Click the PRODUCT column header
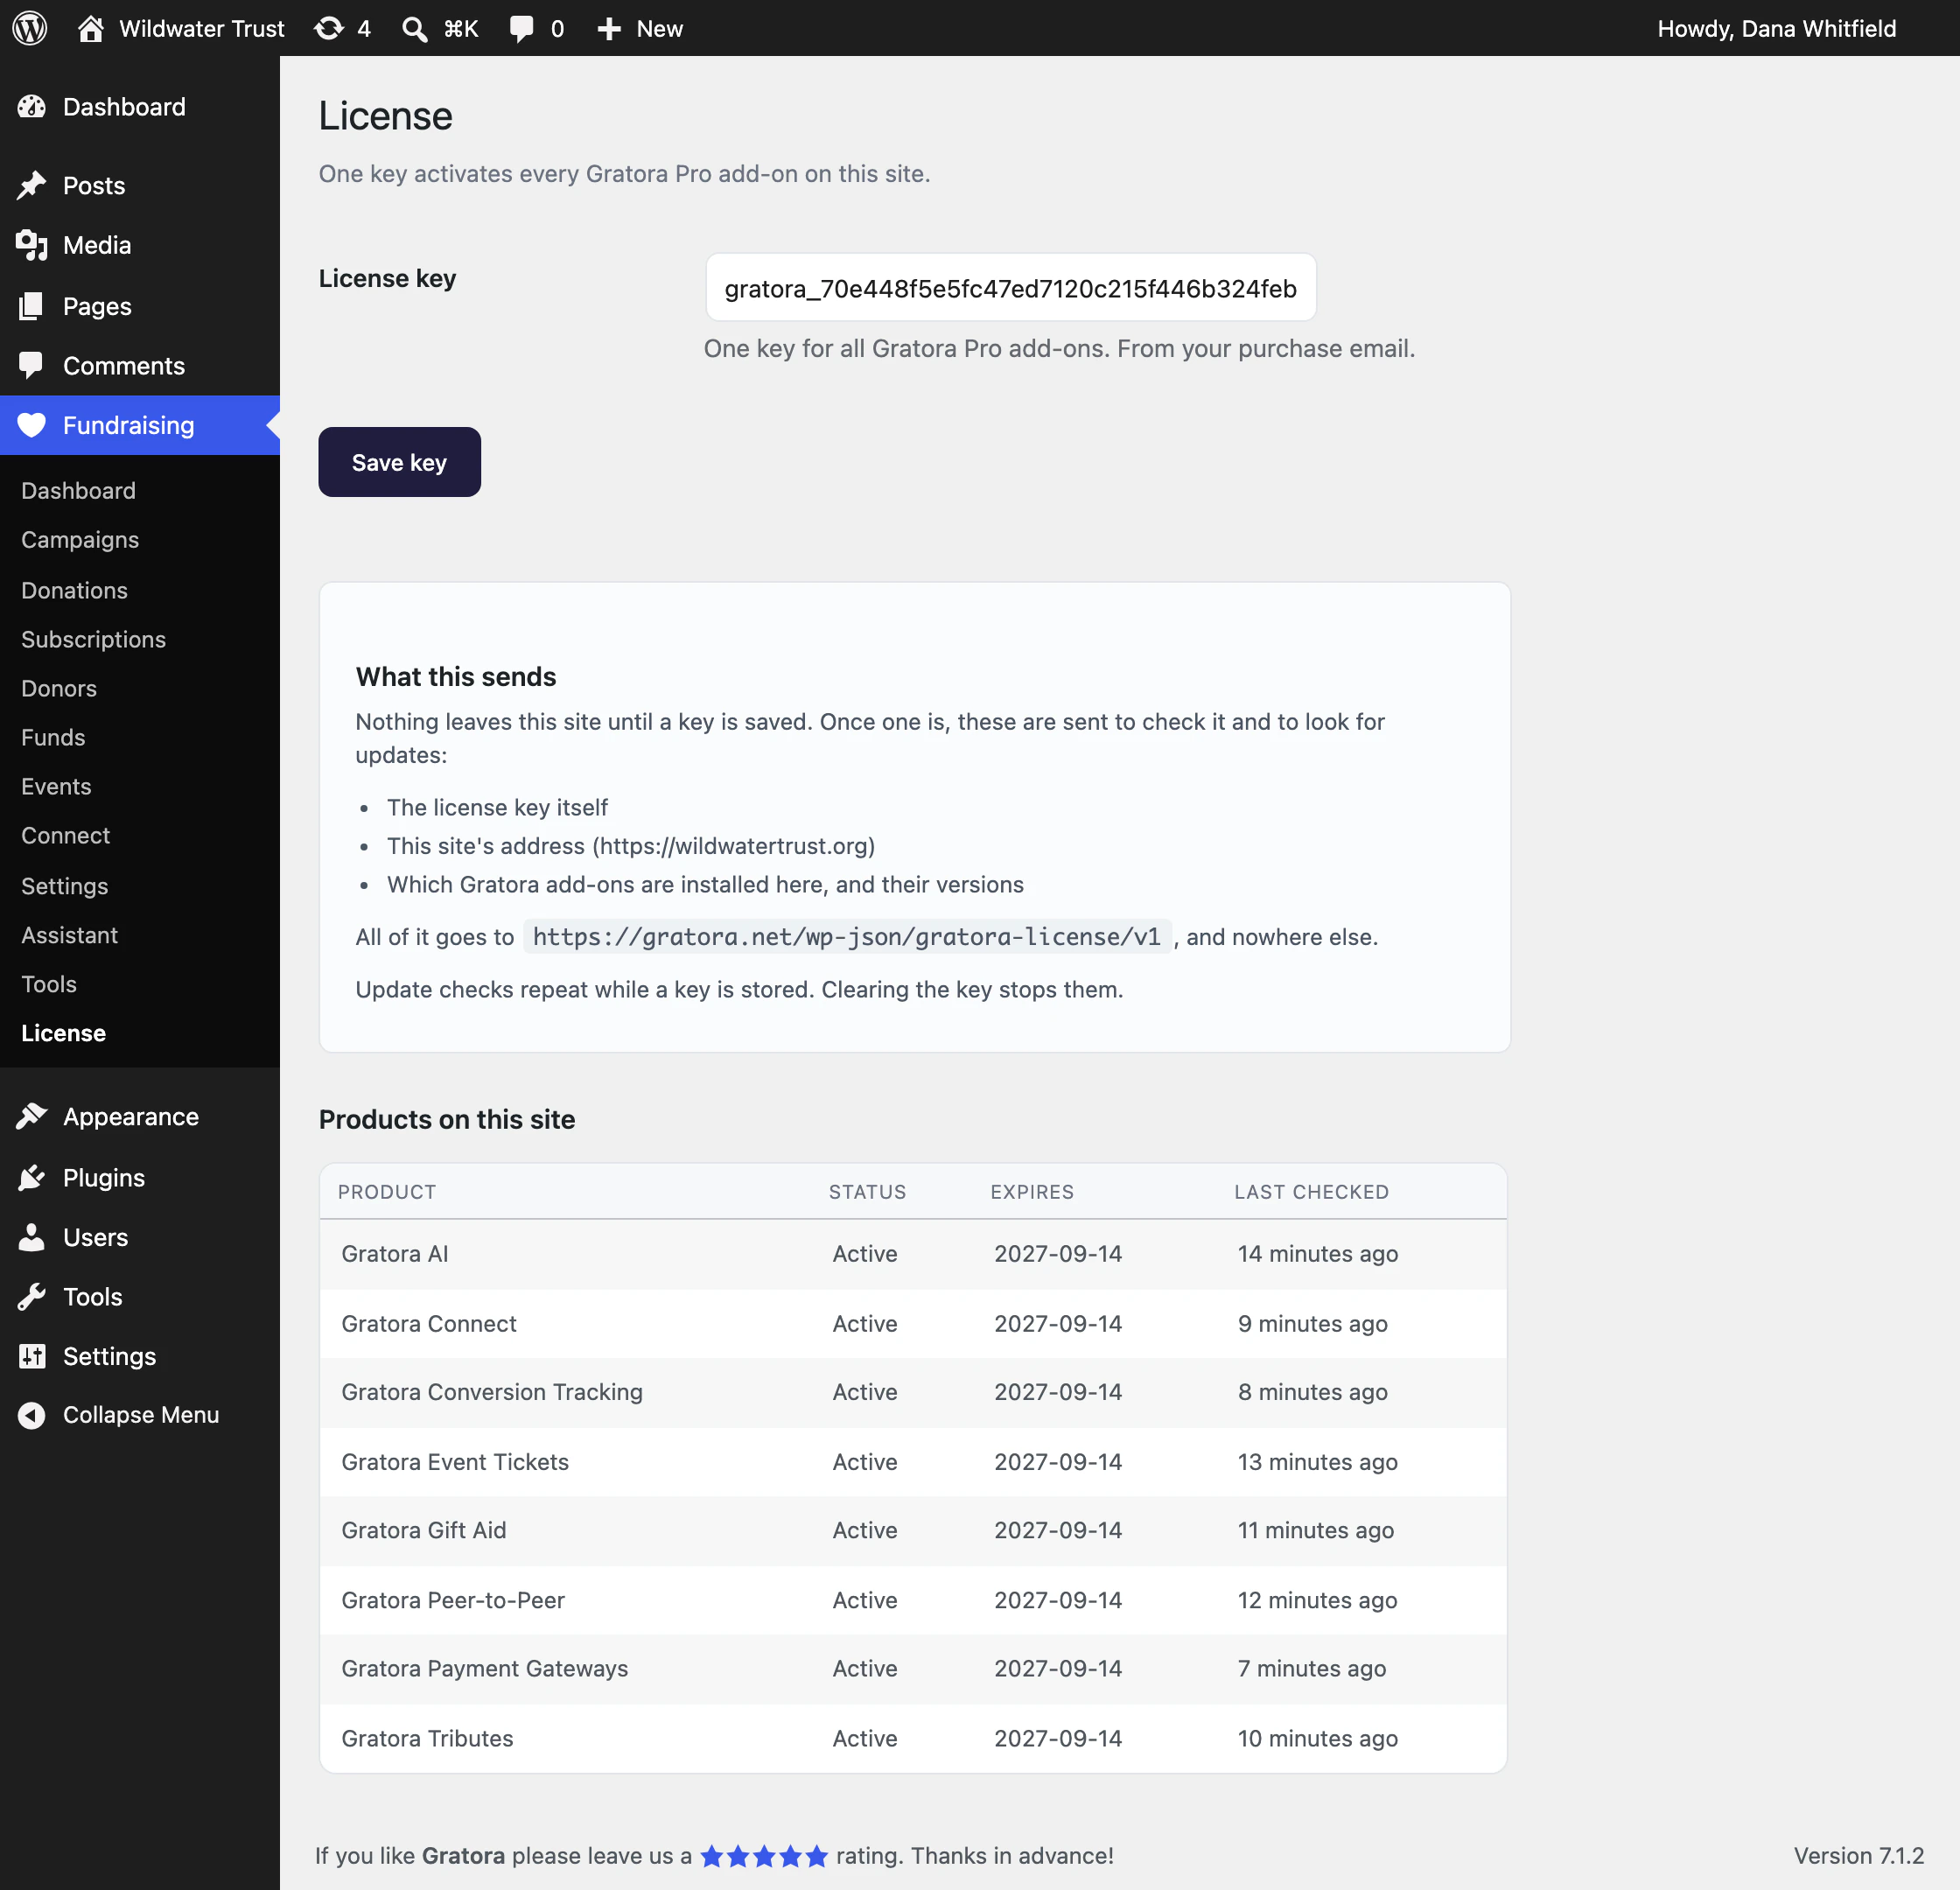The height and width of the screenshot is (1890, 1960). [x=386, y=1191]
